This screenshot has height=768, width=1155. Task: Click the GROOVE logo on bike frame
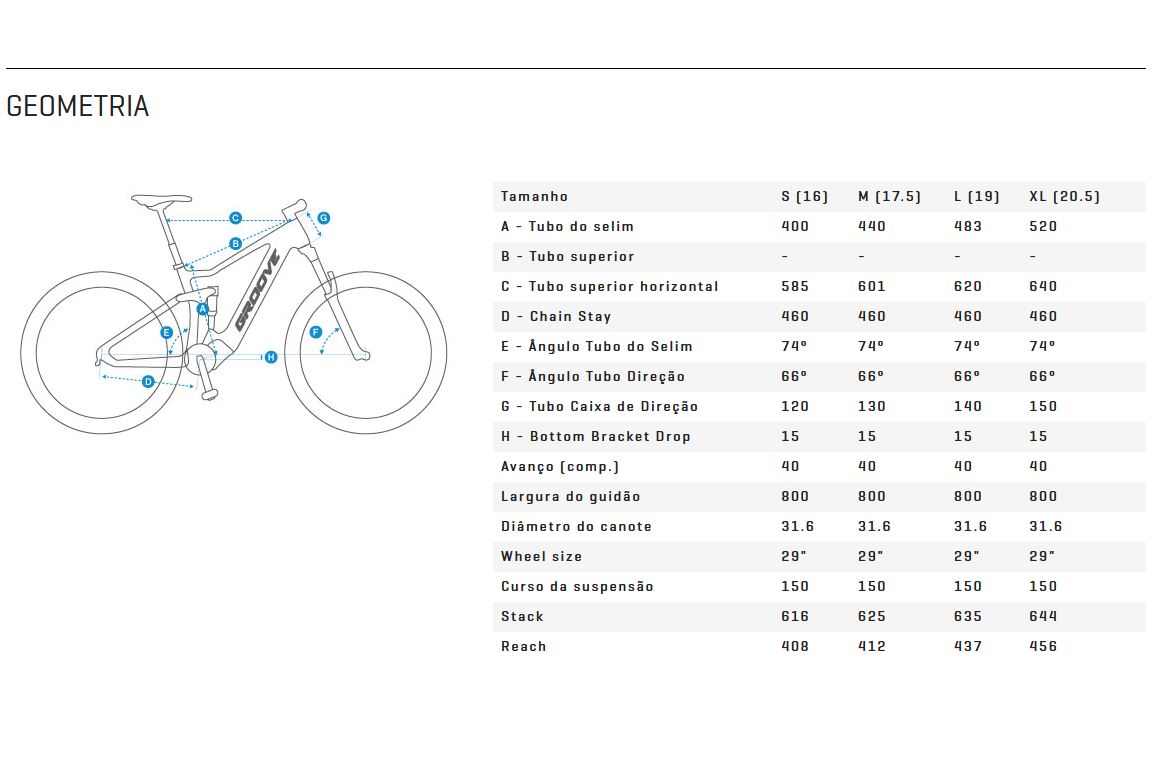(x=257, y=290)
